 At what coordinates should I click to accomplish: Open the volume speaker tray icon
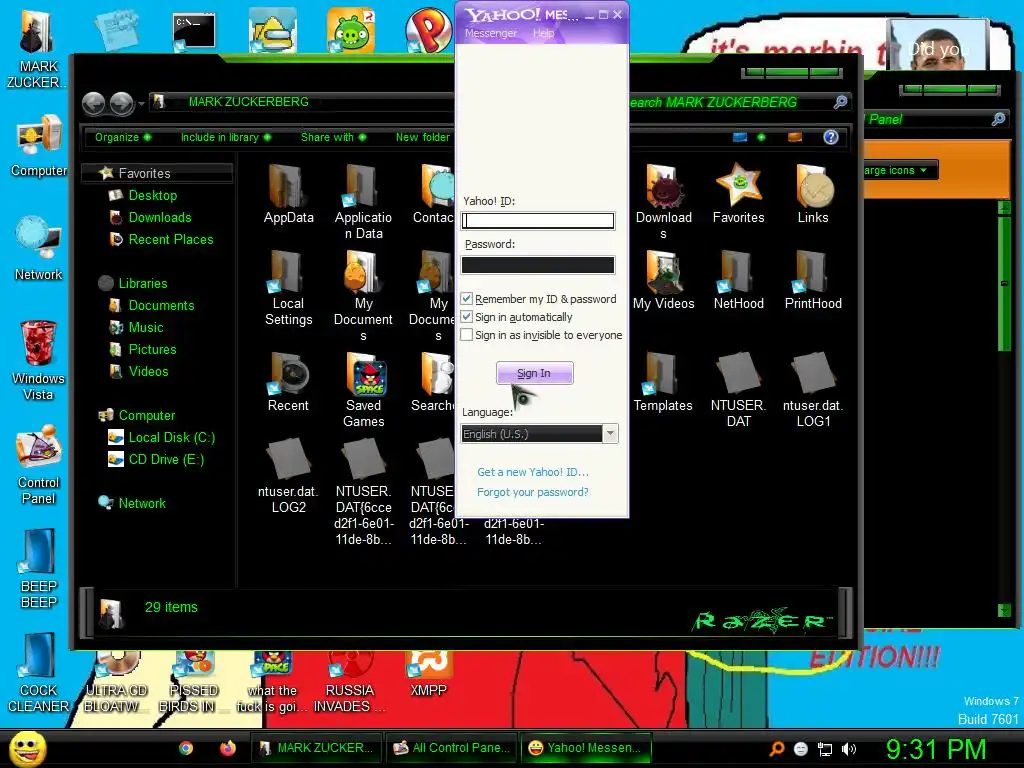click(848, 749)
